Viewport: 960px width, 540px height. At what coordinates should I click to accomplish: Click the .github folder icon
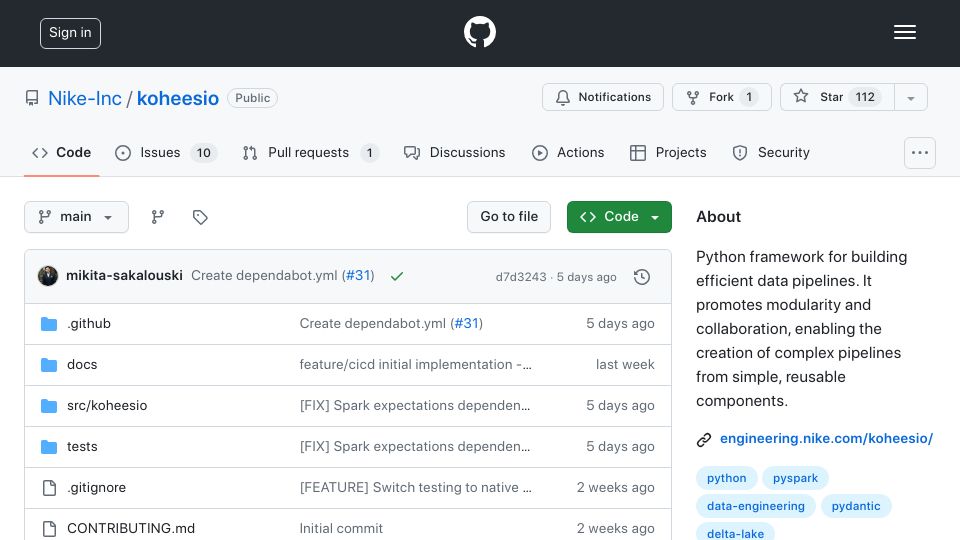pos(49,324)
